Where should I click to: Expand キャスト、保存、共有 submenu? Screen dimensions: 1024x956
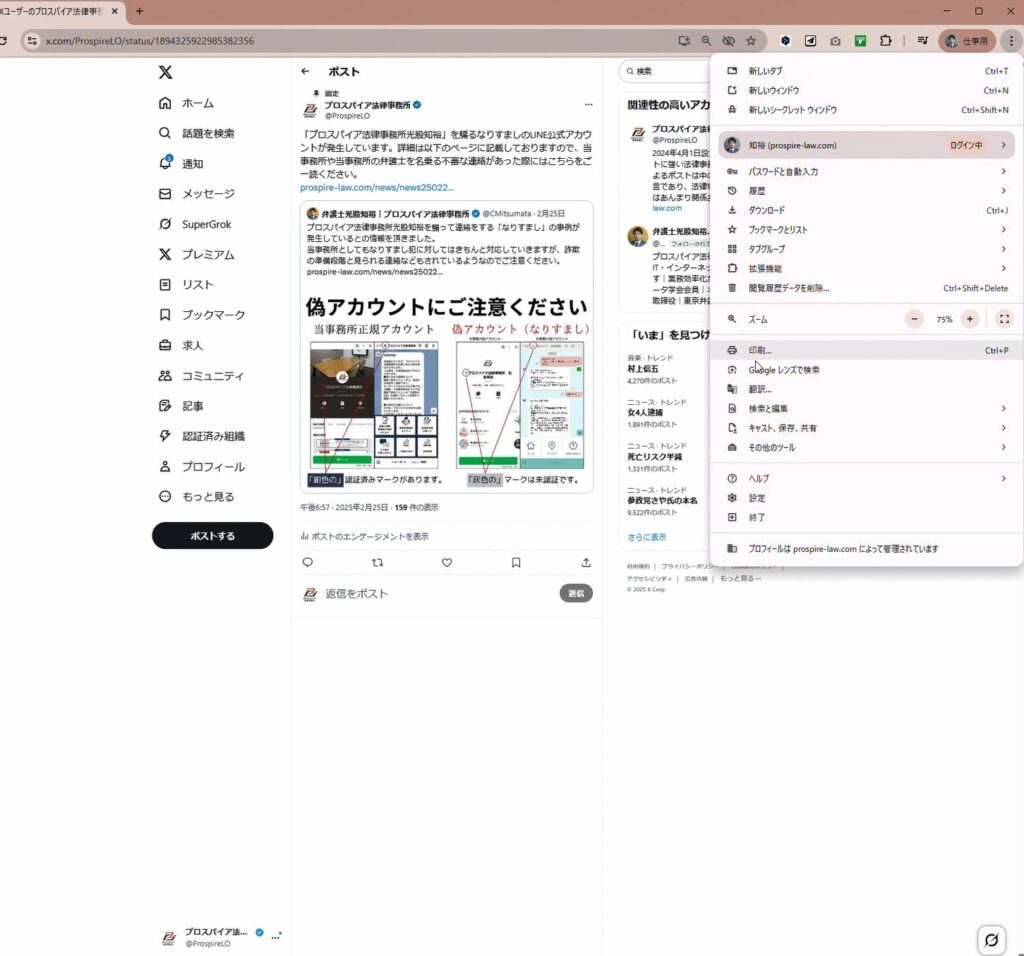click(866, 428)
